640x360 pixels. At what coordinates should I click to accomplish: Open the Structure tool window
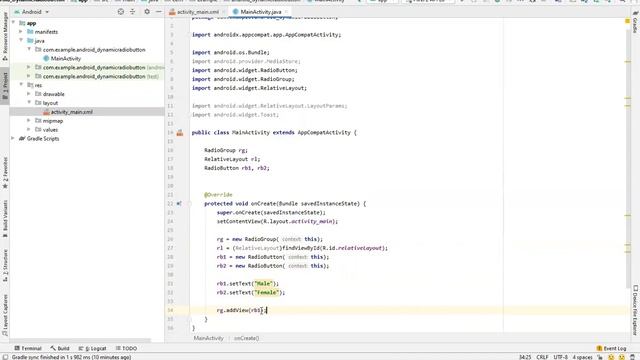(5, 265)
